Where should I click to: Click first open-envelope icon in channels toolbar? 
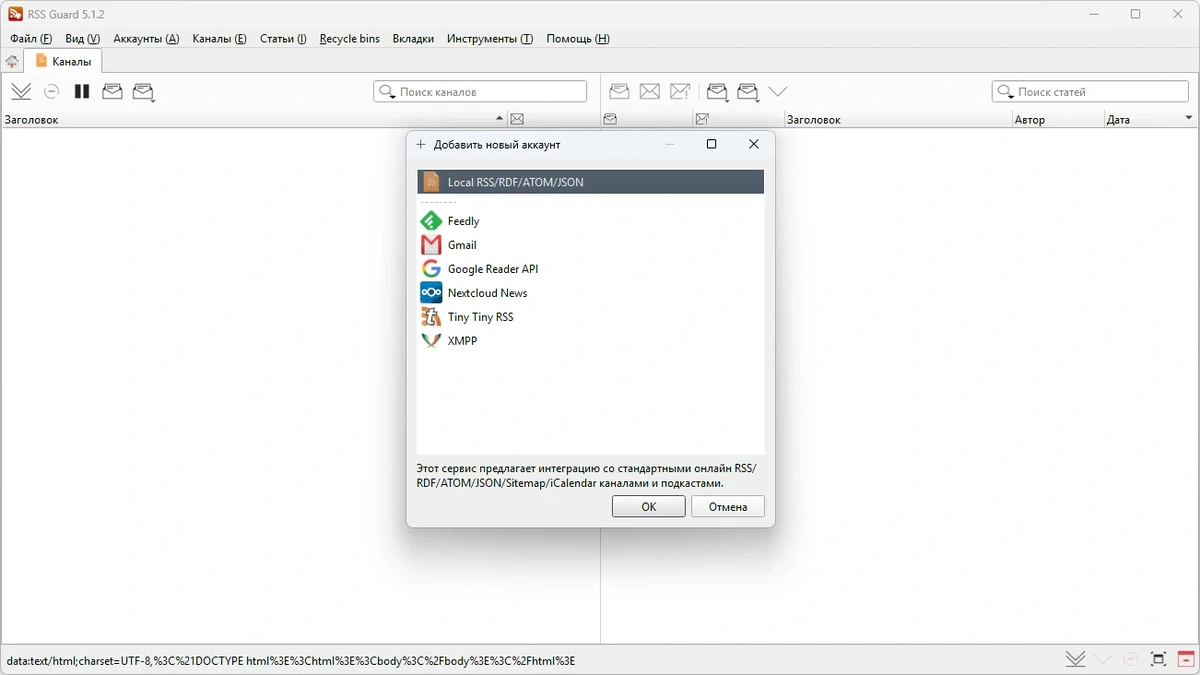112,91
